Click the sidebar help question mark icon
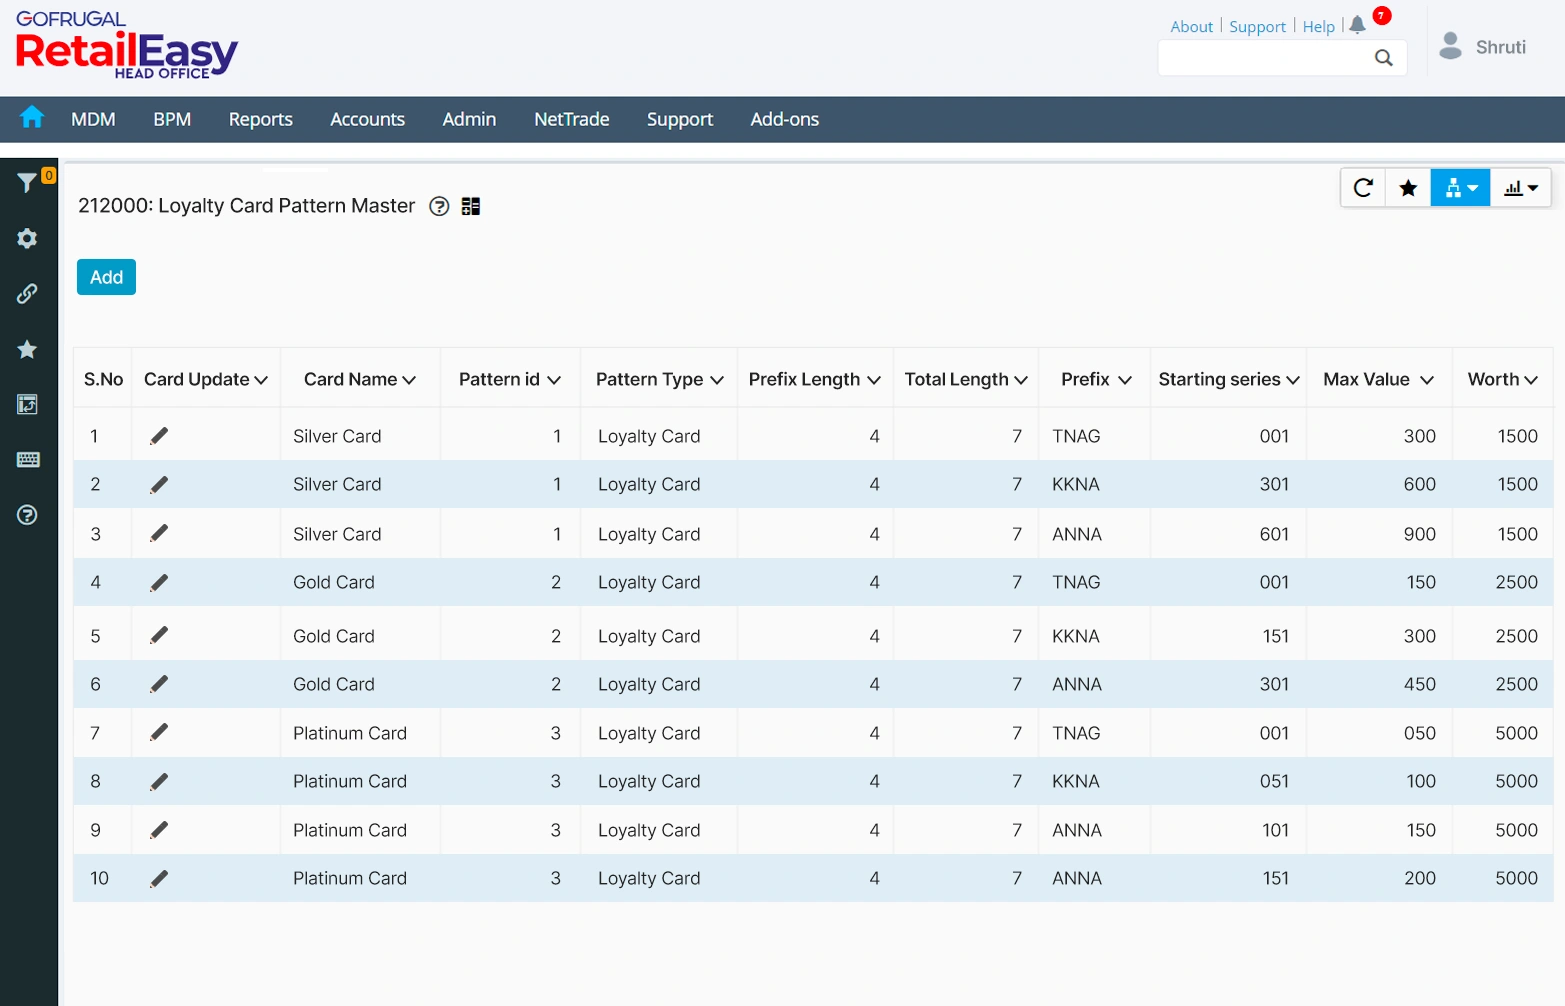Viewport: 1565px width, 1006px height. click(x=27, y=515)
